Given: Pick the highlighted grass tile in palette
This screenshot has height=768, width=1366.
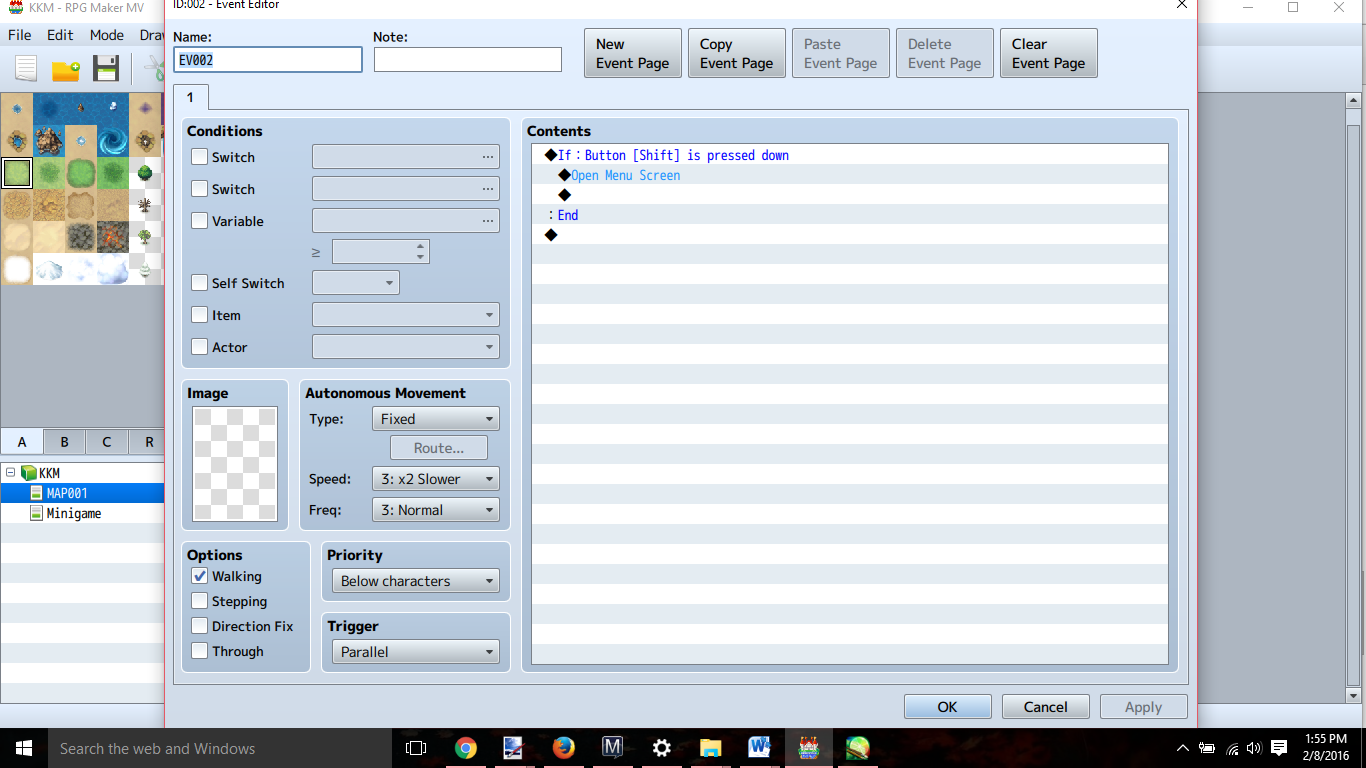Looking at the screenshot, I should 17,173.
